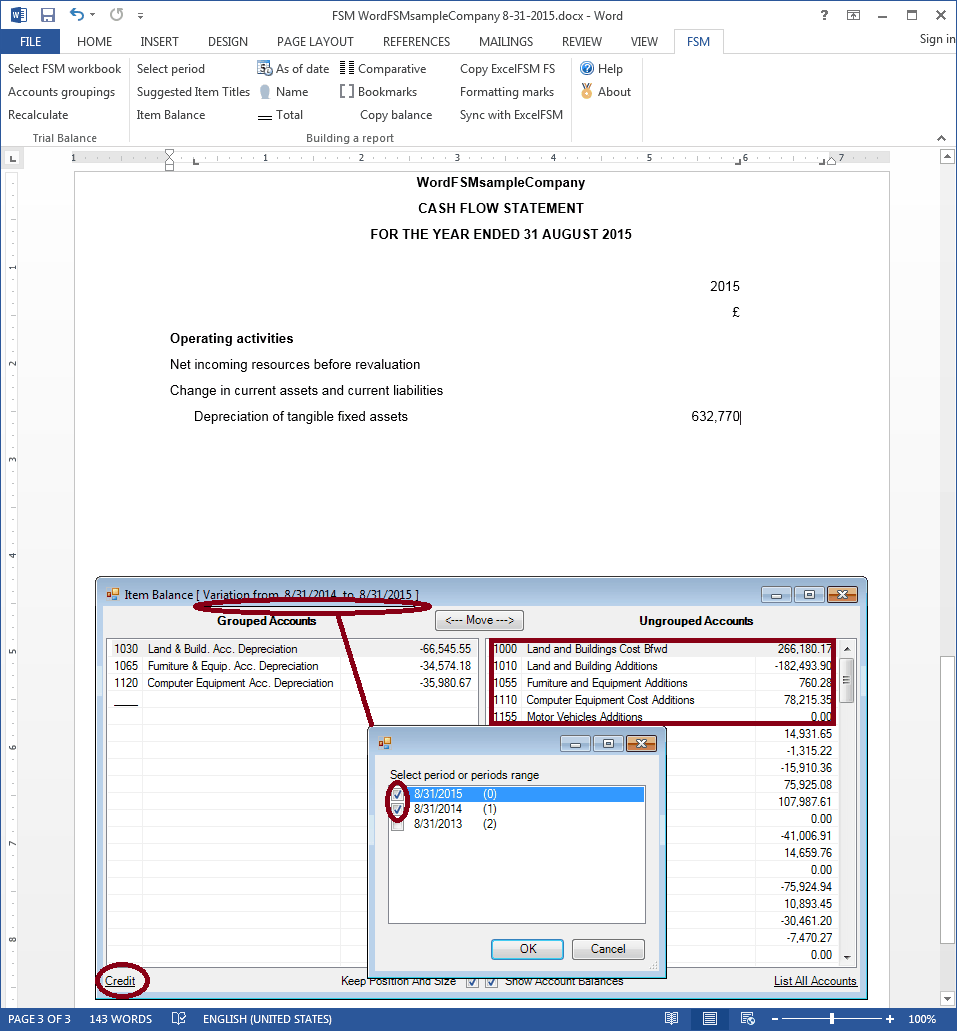Open Suggested Item Titles
957x1031 pixels.
pos(193,91)
